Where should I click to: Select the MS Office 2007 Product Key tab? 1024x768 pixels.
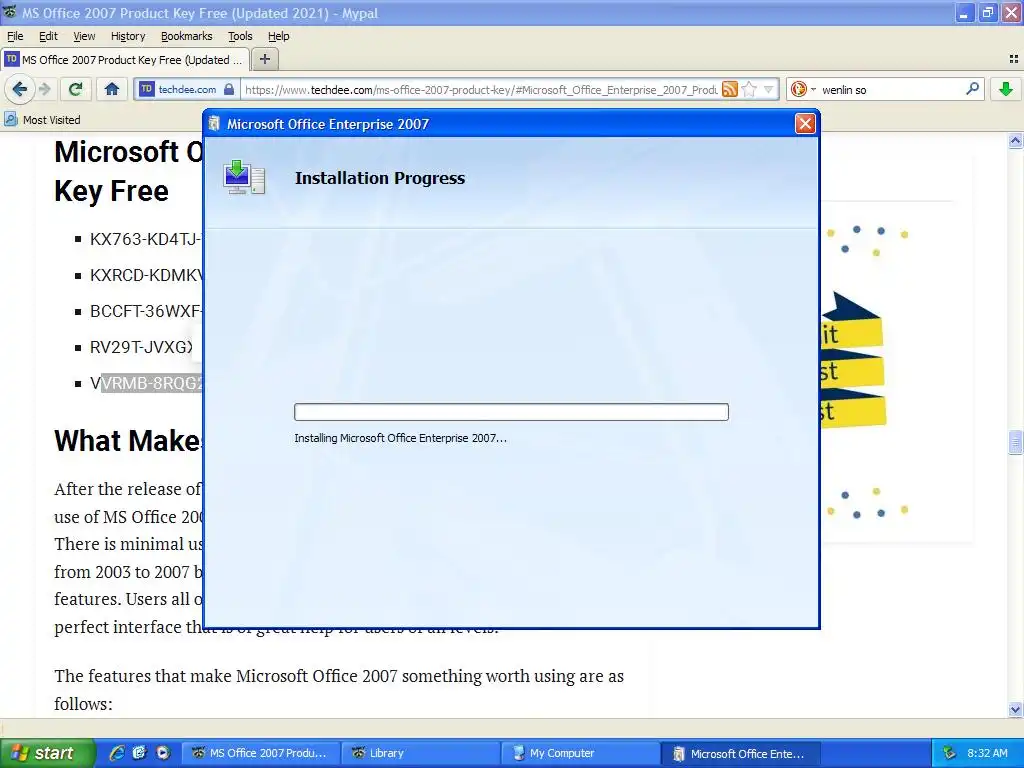(125, 59)
